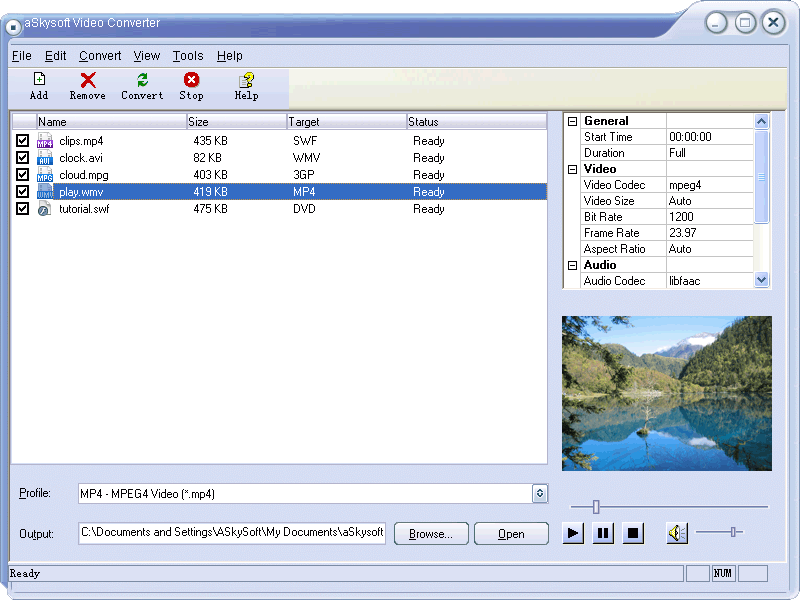
Task: Stop the preview playback
Action: (x=633, y=533)
